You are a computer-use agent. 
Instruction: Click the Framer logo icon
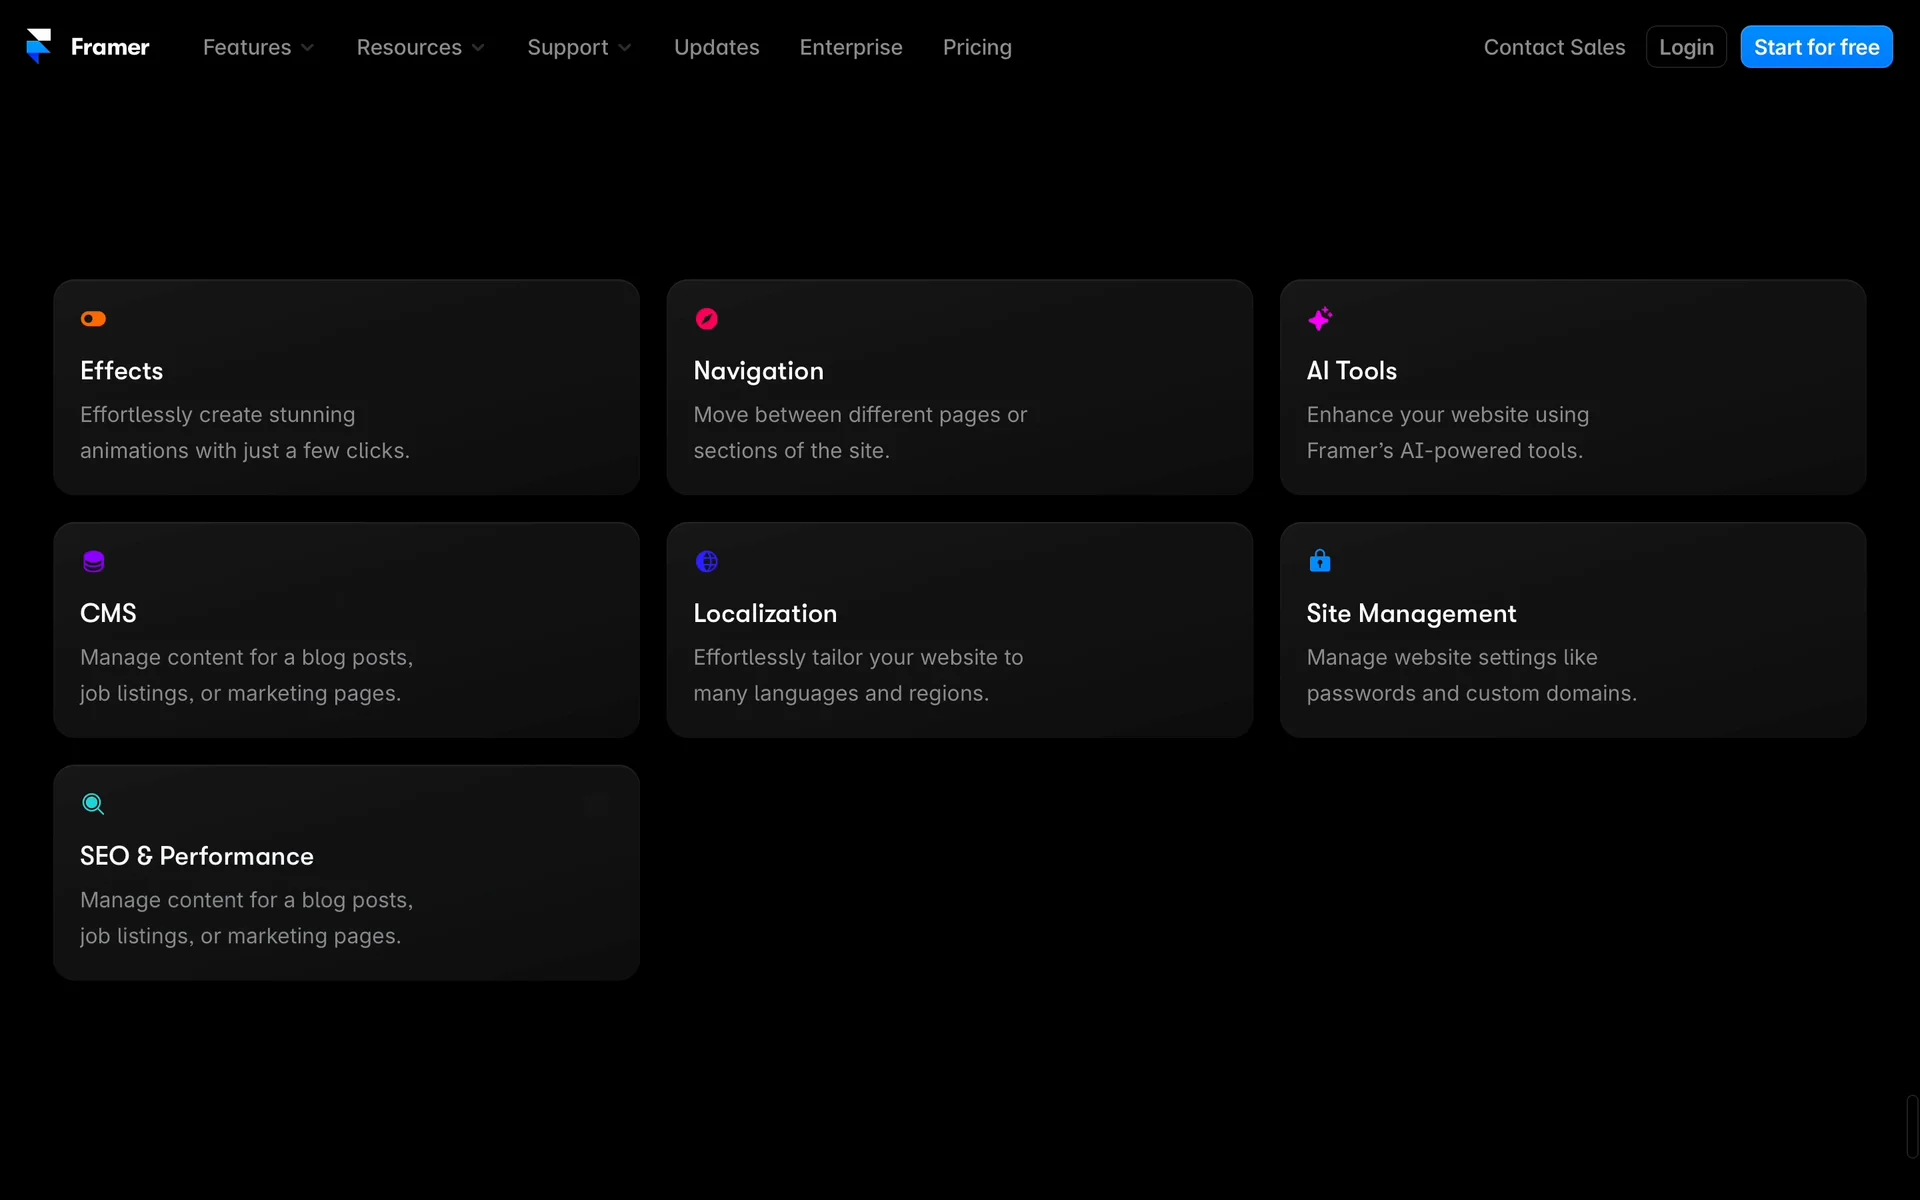(x=38, y=46)
